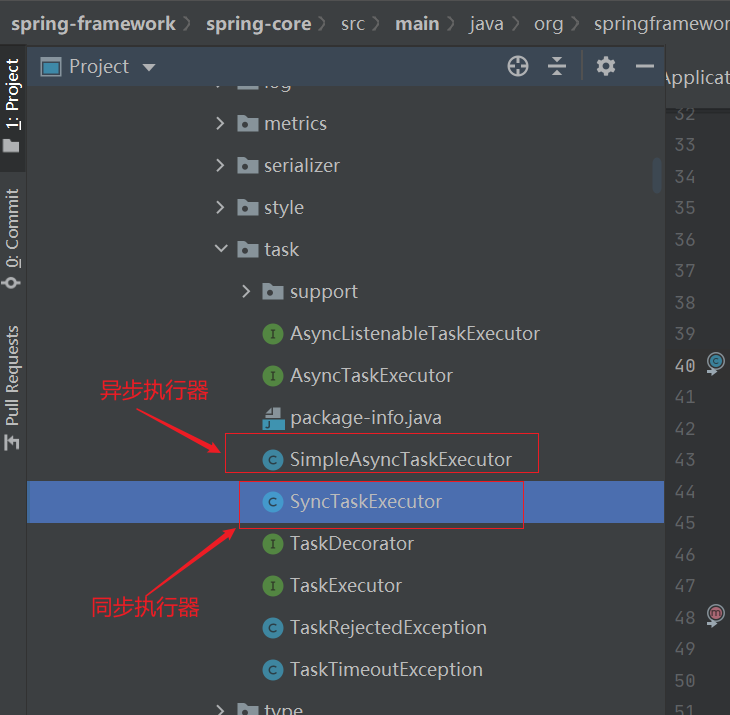Select the task folder icon
This screenshot has width=730, height=715.
pos(248,250)
